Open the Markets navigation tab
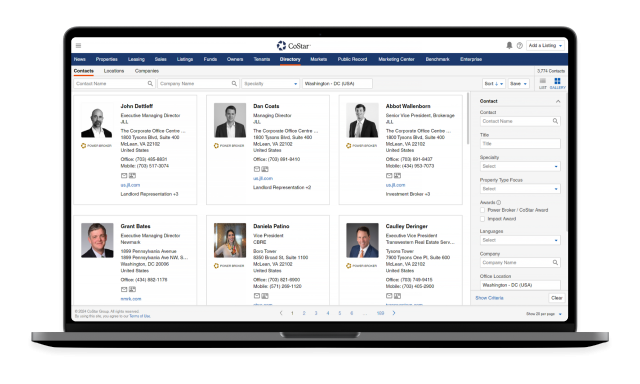The height and width of the screenshot is (384, 640). pyautogui.click(x=318, y=59)
